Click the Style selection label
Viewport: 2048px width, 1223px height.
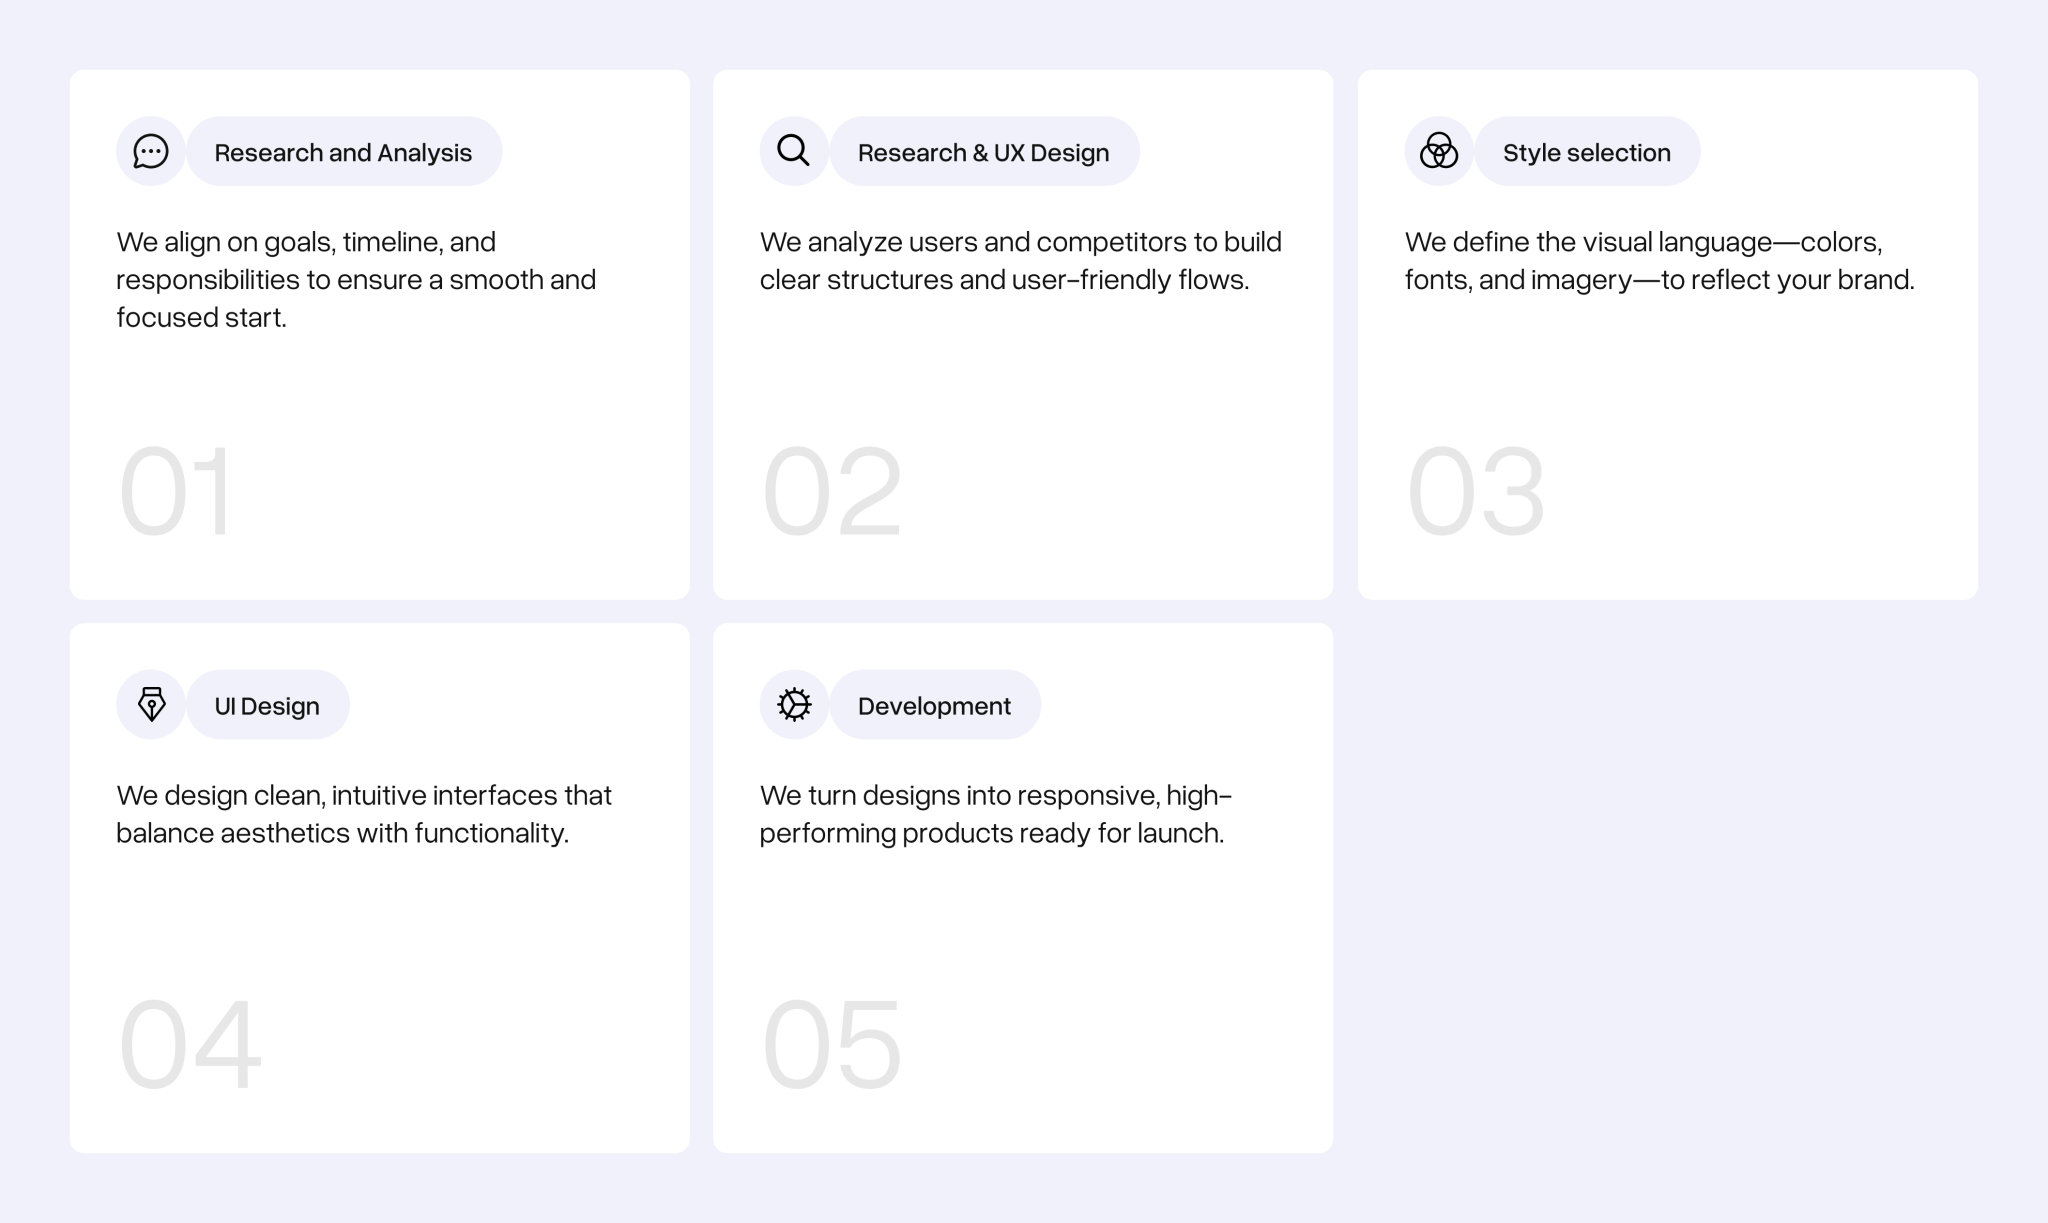[x=1586, y=152]
